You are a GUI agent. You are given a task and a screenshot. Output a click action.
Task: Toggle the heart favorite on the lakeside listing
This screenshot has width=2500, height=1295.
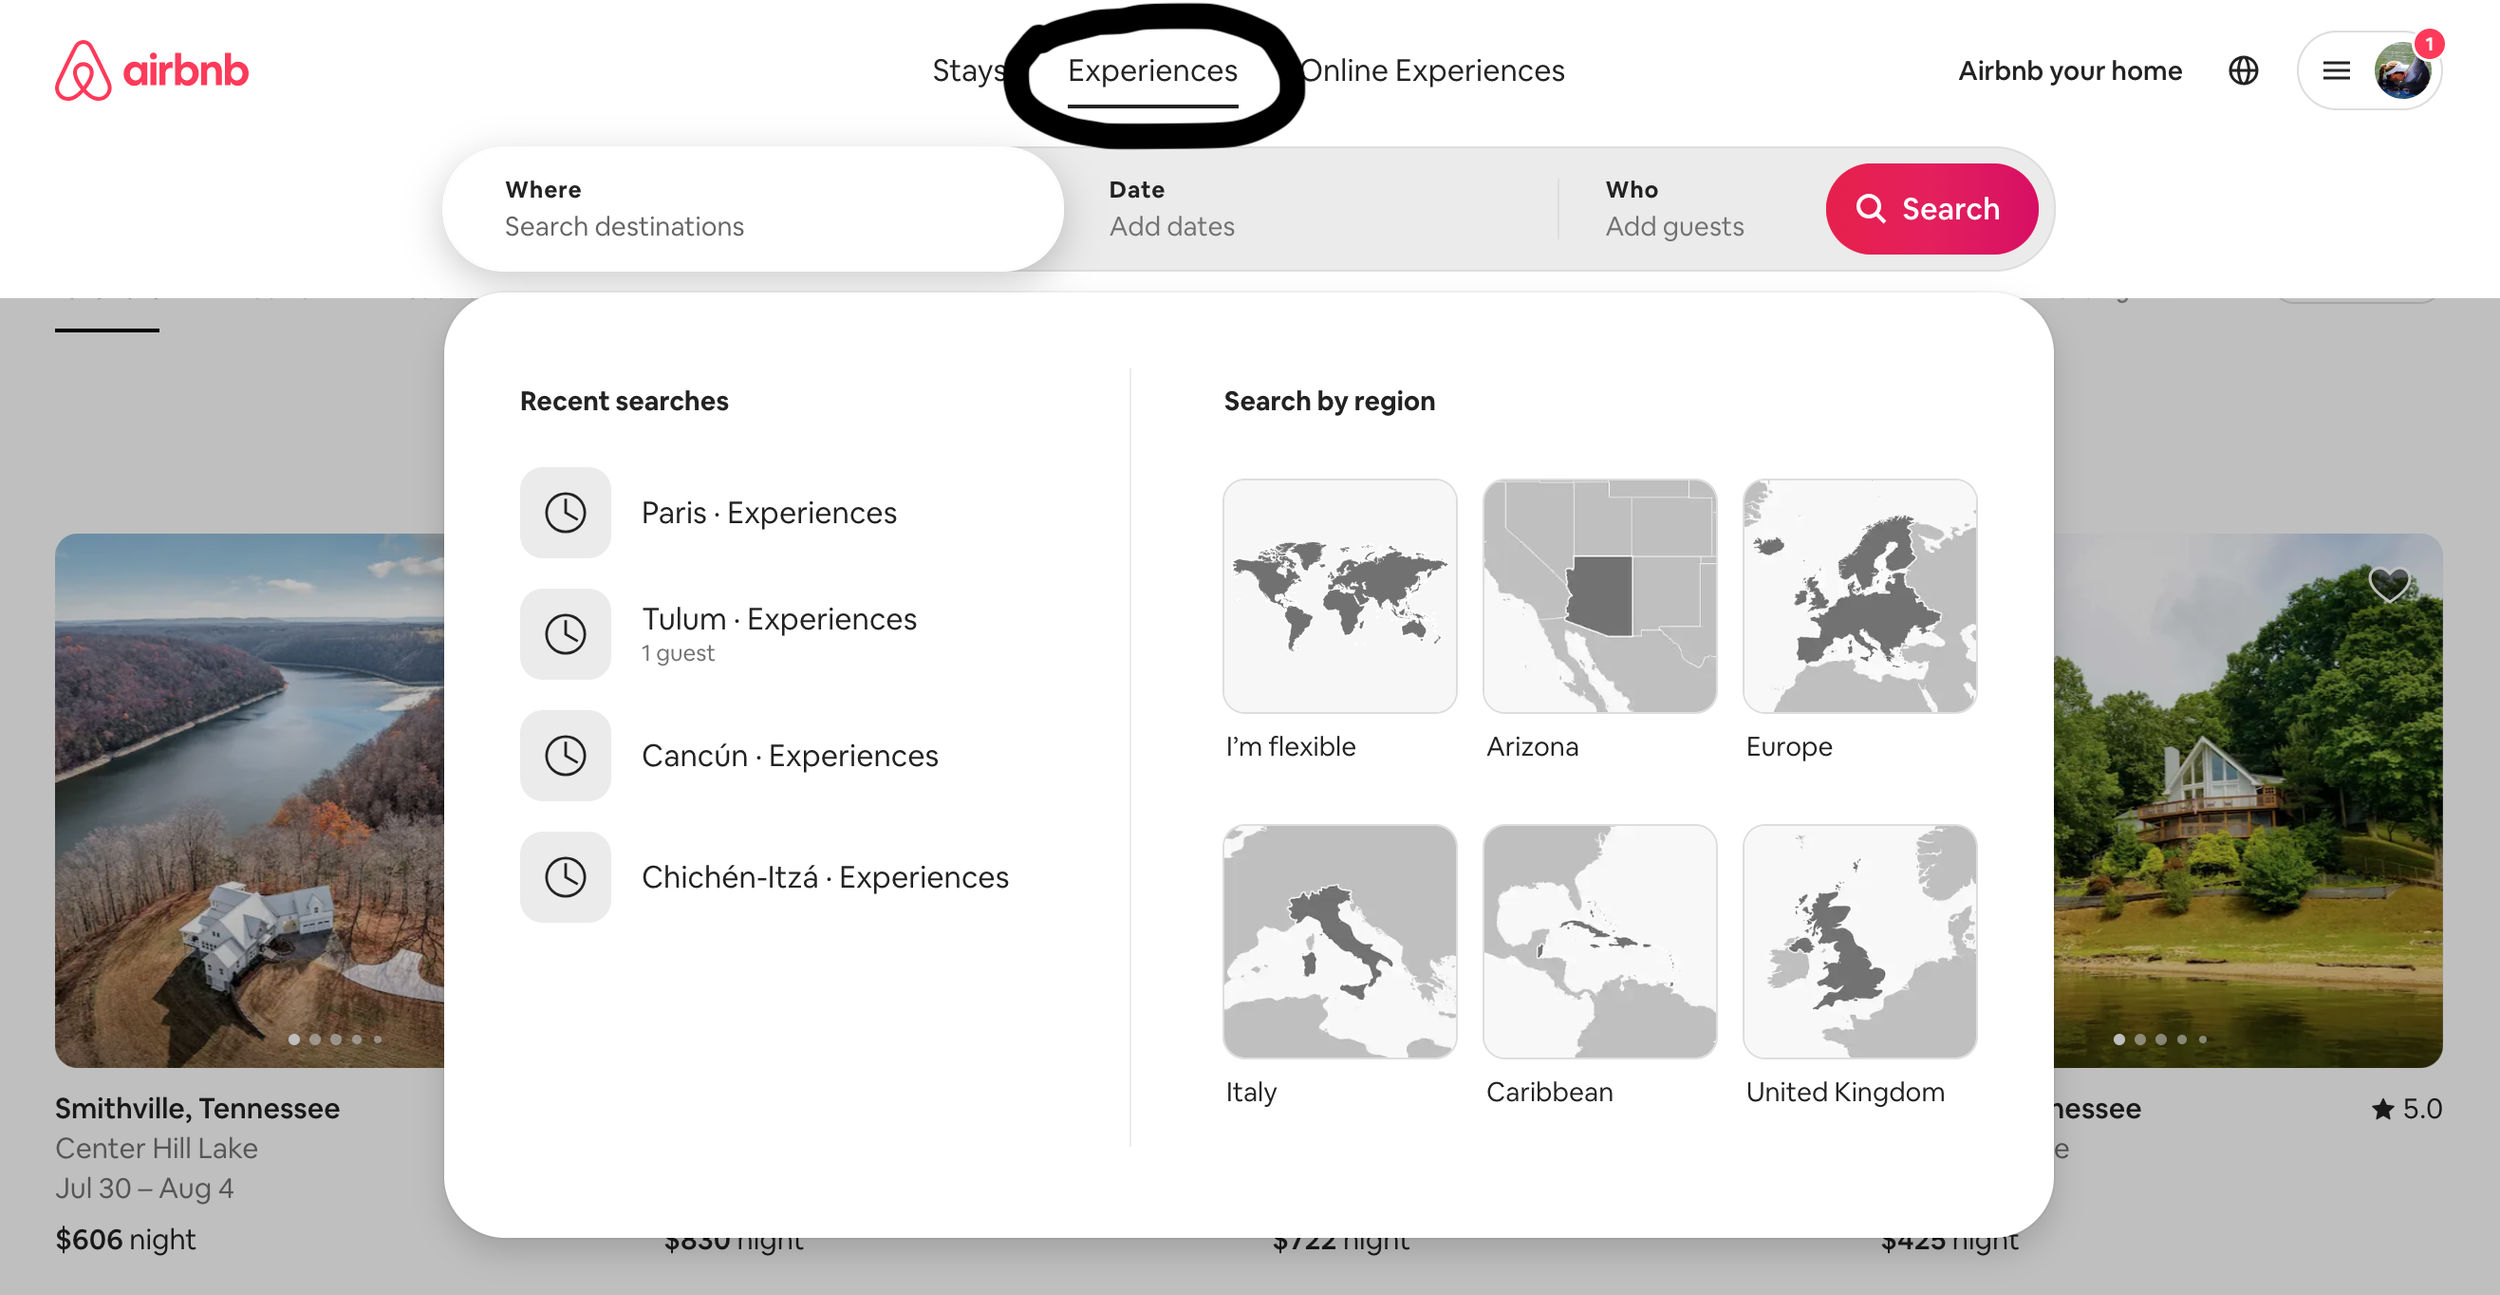[2390, 583]
